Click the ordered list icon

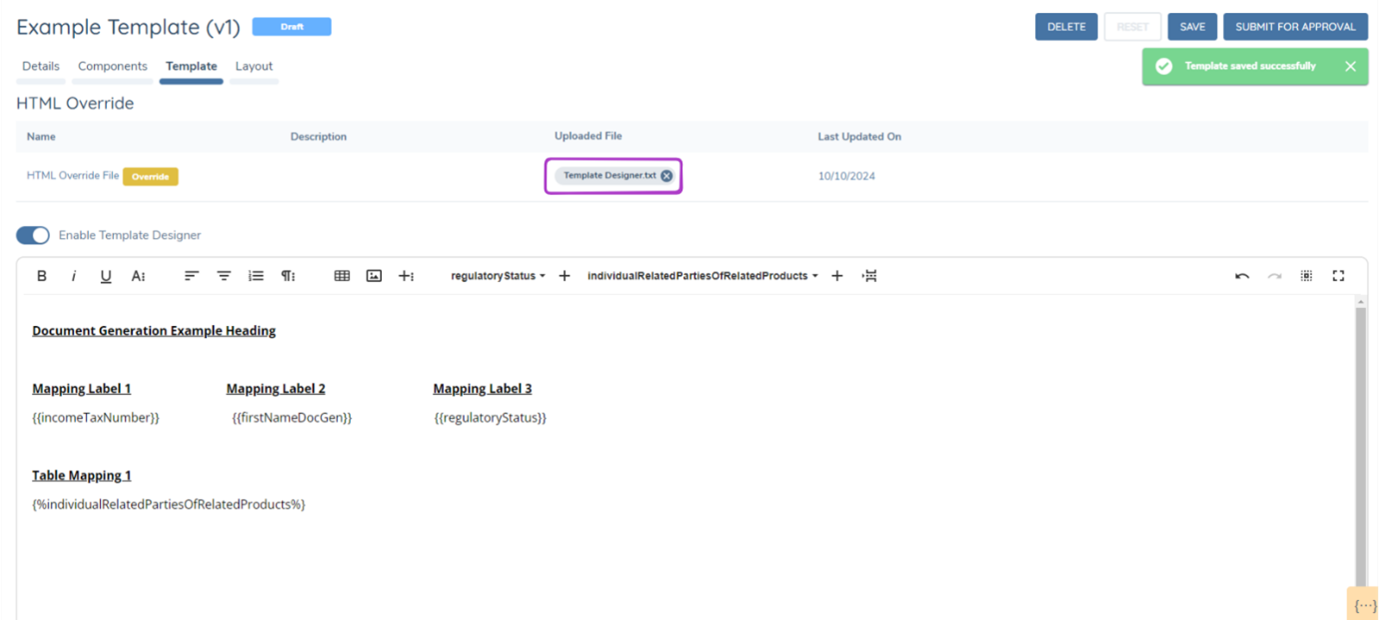pyautogui.click(x=256, y=276)
